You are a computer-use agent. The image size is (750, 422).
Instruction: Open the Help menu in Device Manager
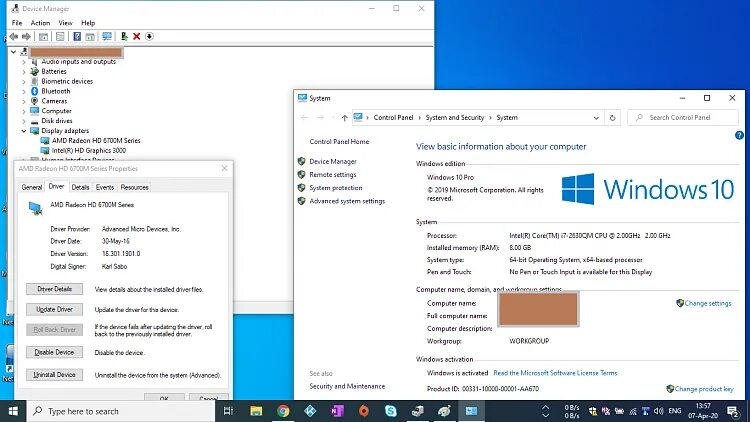coord(88,22)
